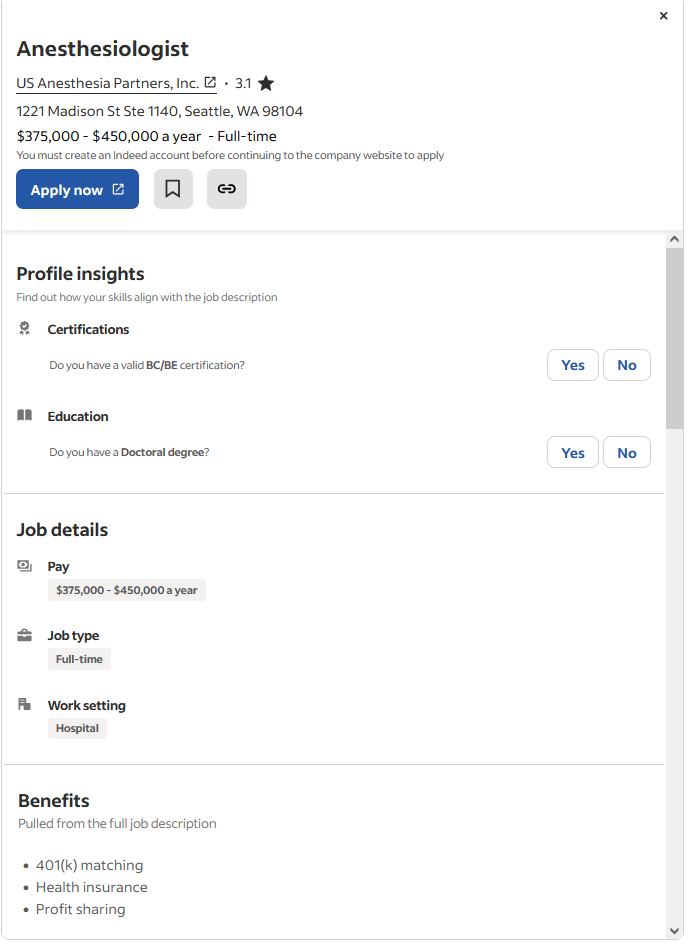Viewport: 688px width, 951px height.
Task: Click the Education book icon
Action: pos(25,416)
